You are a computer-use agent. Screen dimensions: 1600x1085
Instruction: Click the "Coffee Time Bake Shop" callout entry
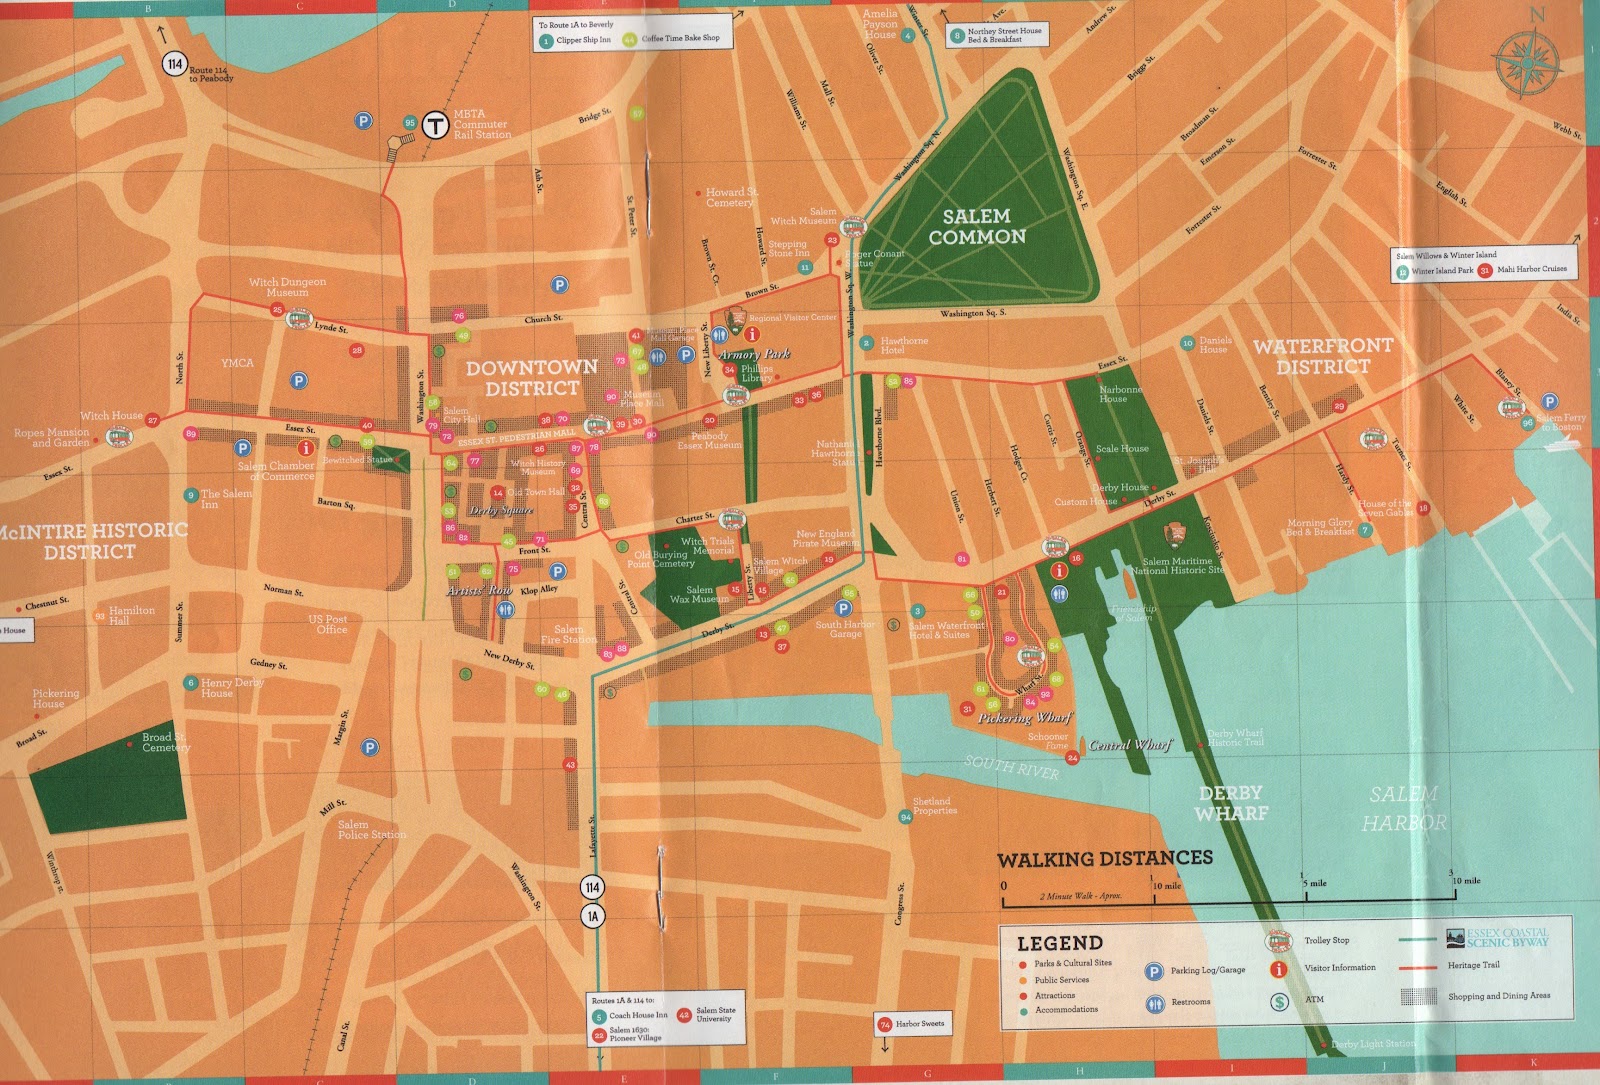tap(672, 39)
